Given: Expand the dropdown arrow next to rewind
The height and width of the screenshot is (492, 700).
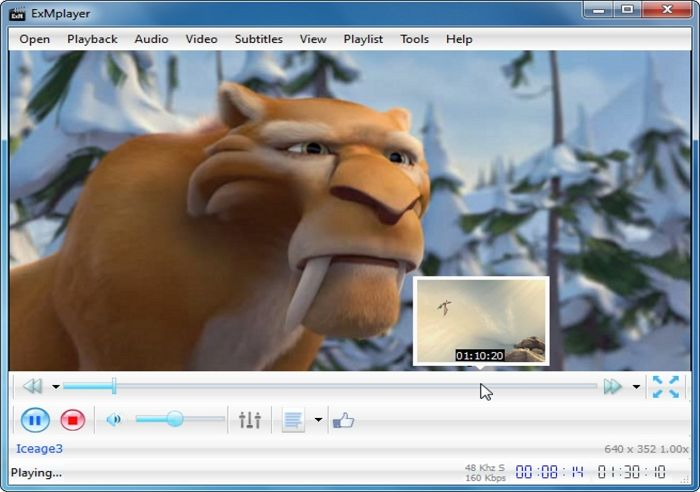Looking at the screenshot, I should [x=56, y=387].
